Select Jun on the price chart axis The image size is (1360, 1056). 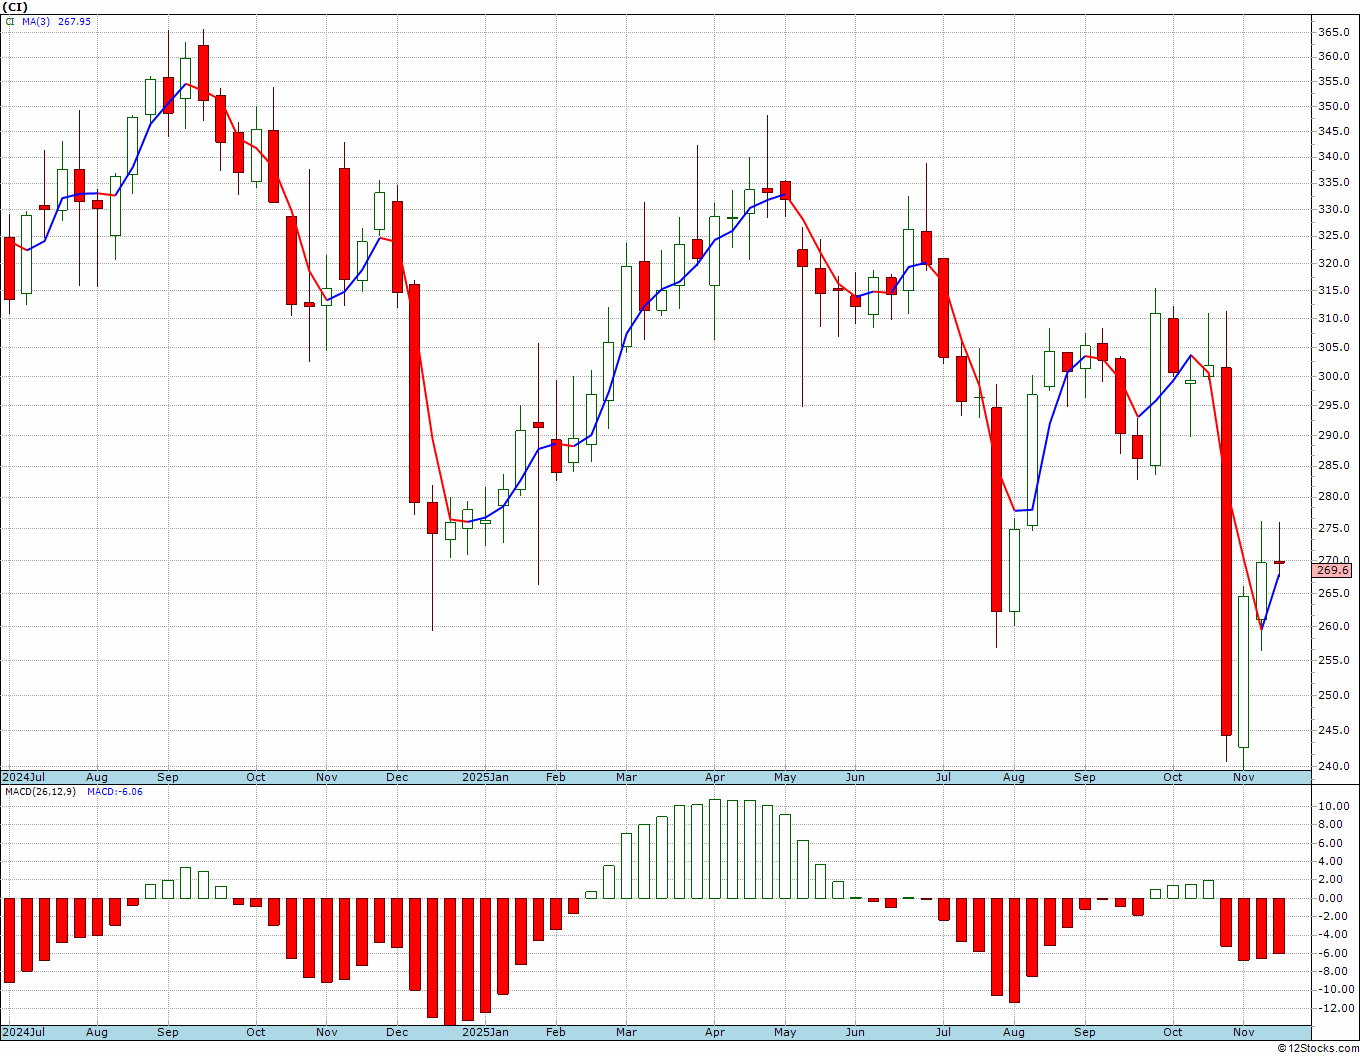[x=855, y=777]
